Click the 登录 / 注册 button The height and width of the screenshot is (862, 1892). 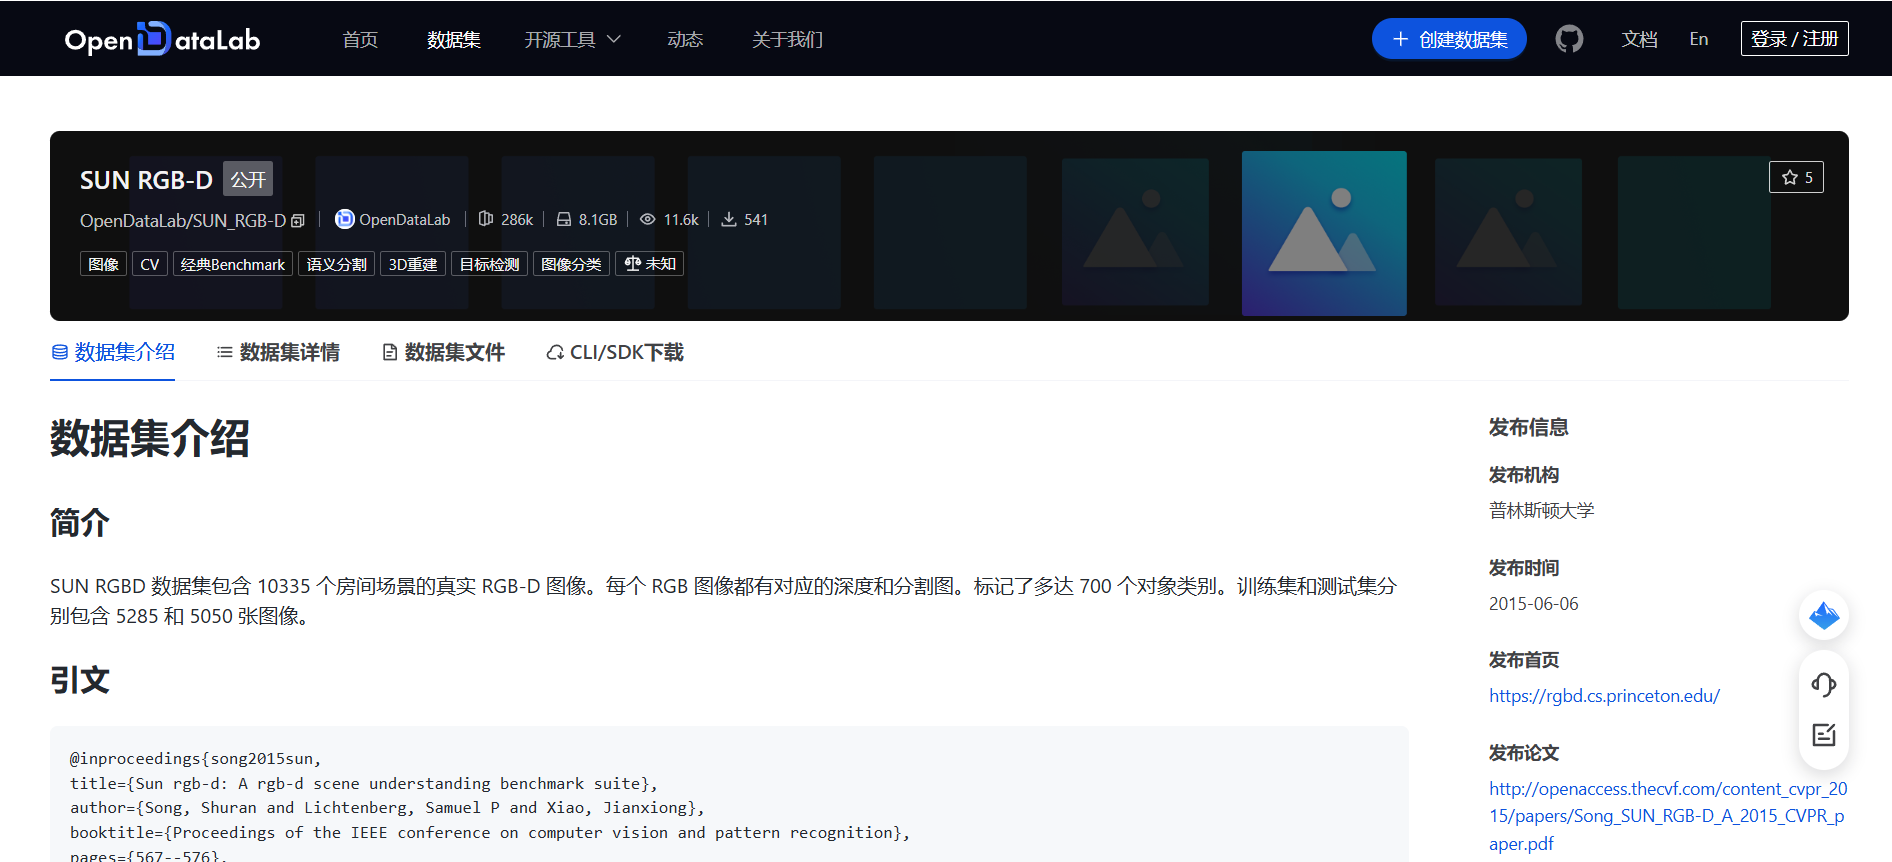coord(1794,39)
